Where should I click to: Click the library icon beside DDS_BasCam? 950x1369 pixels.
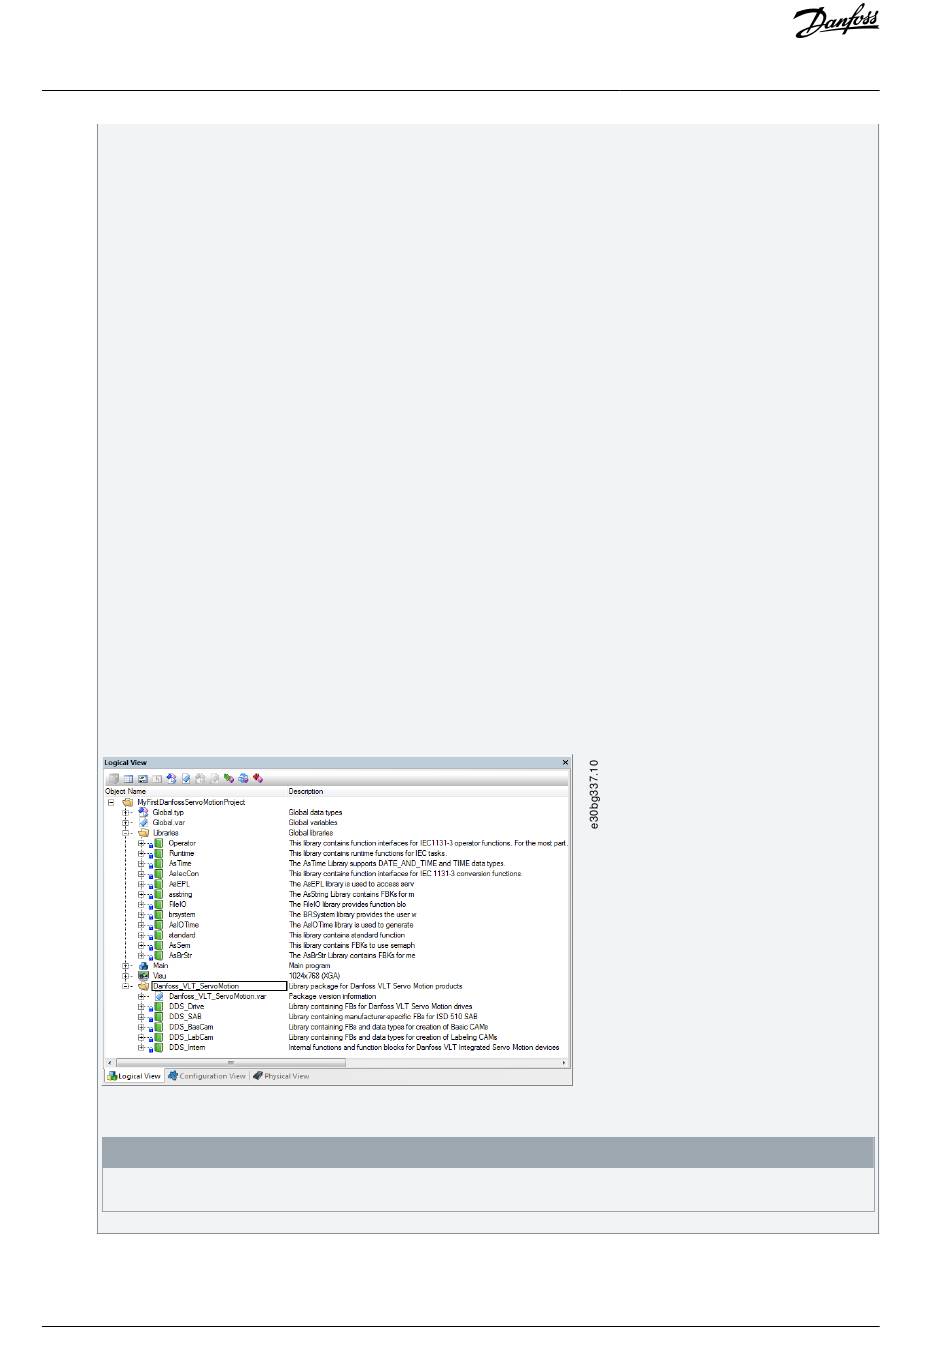(158, 1027)
